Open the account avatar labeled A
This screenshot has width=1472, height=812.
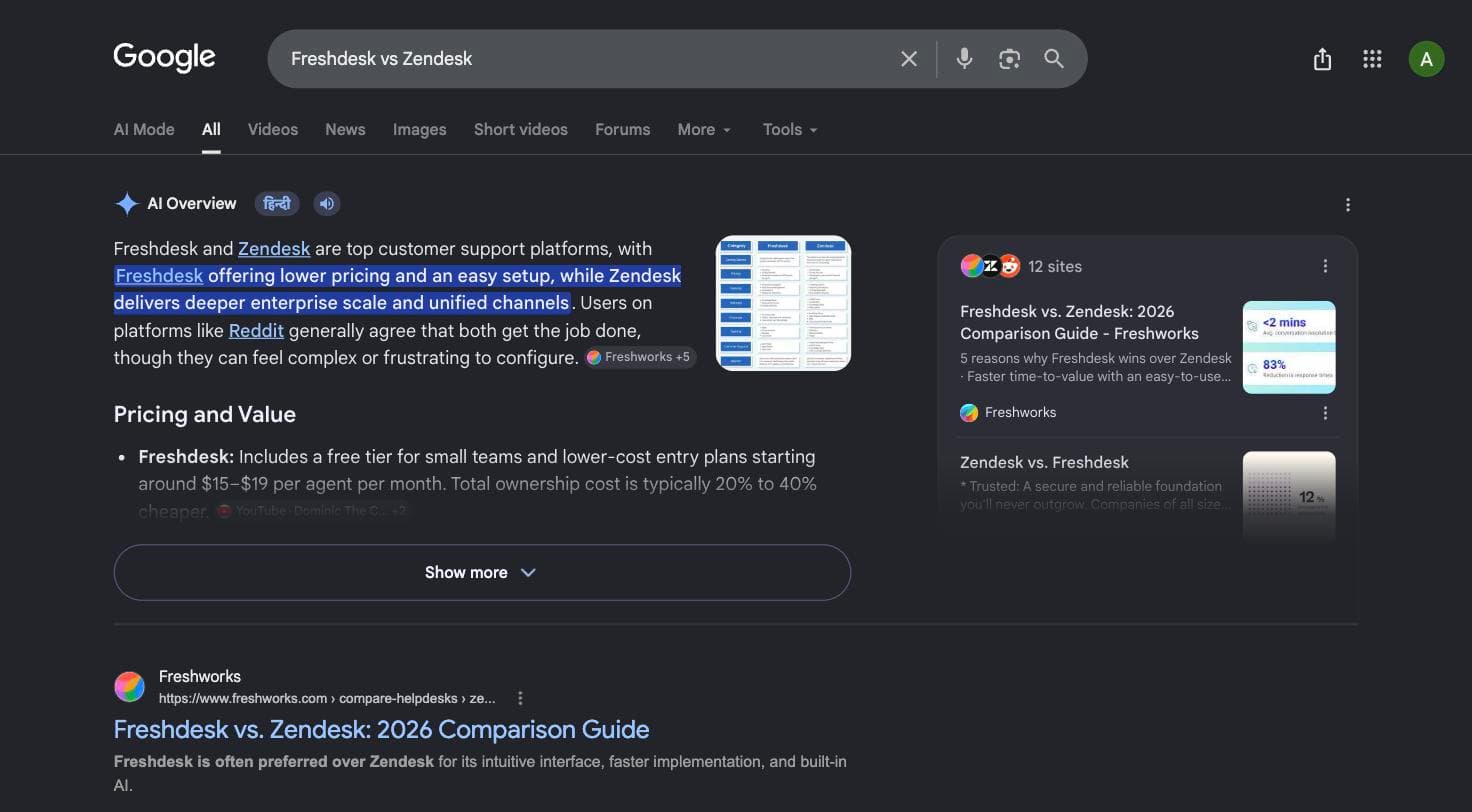tap(1426, 59)
